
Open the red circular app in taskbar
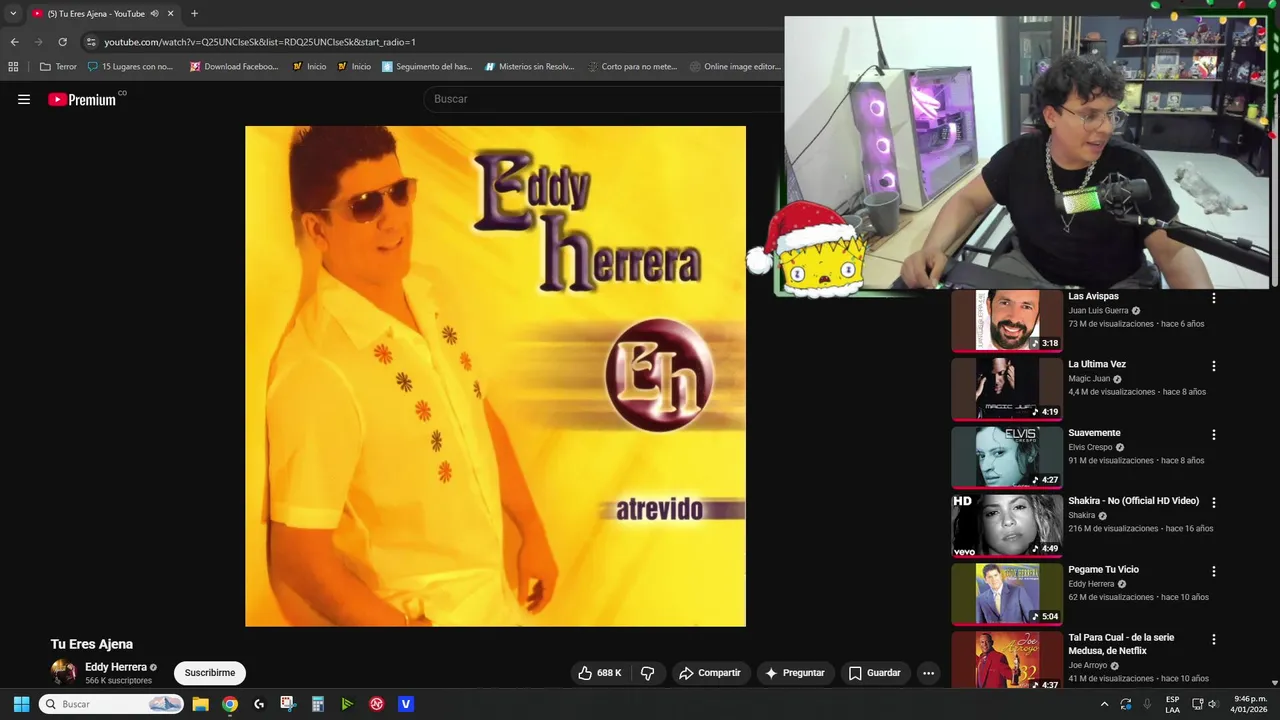tap(377, 704)
